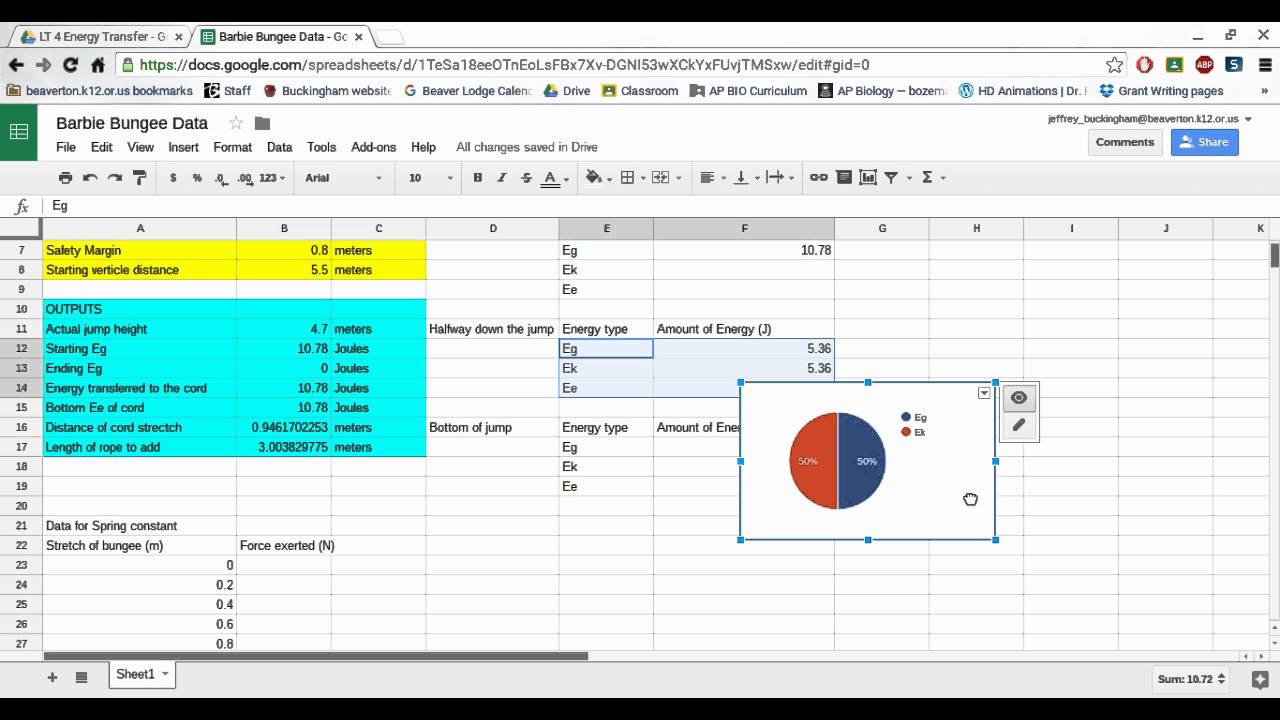Viewport: 1280px width, 720px height.
Task: Open the all sheets list icon
Action: 82,677
